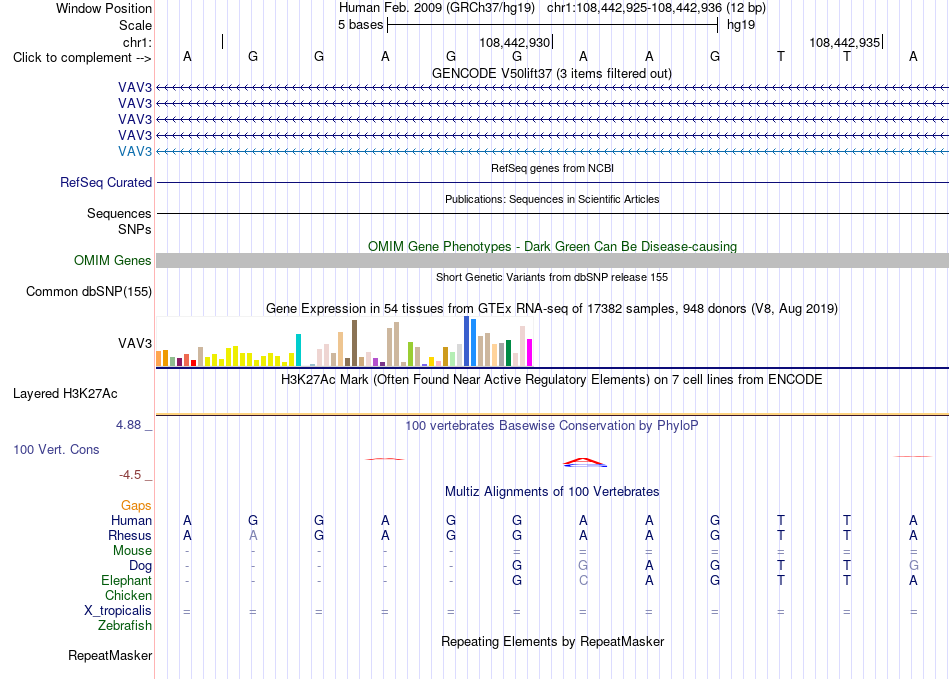Click the cyan bar in the GTEx chart
Image resolution: width=950 pixels, height=679 pixels.
(298, 350)
